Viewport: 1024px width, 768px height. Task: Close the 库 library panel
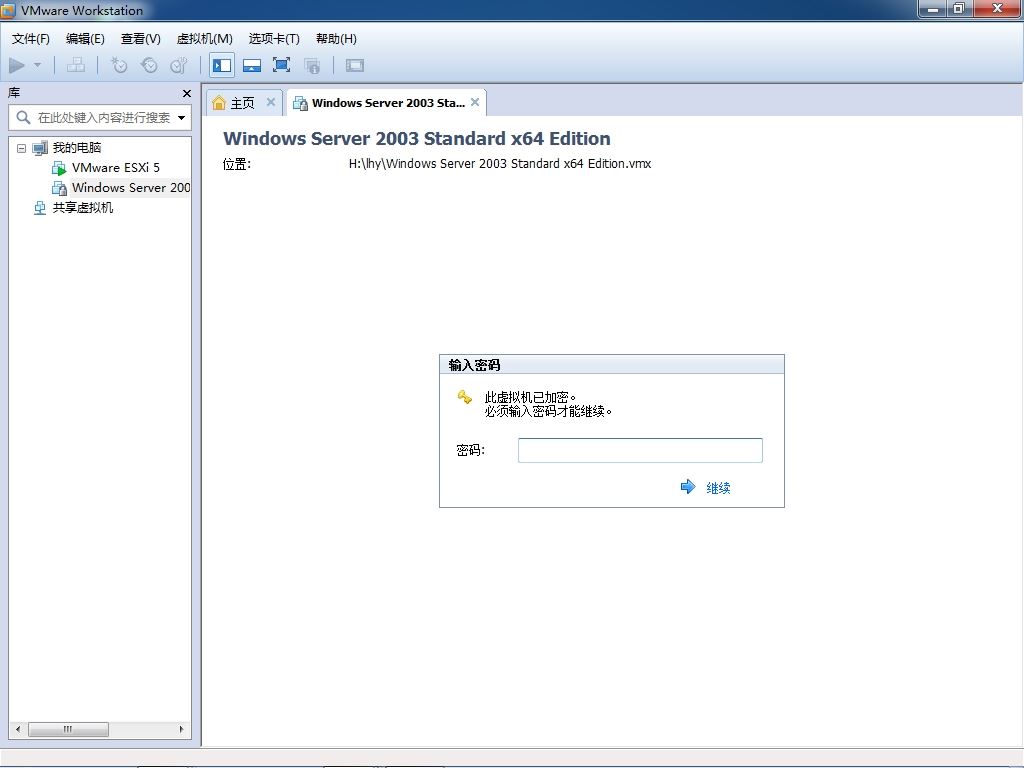pos(187,93)
